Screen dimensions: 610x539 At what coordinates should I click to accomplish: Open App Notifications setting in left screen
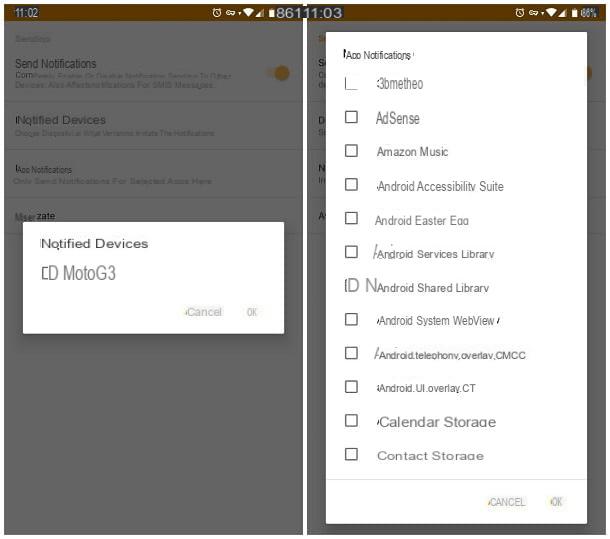click(153, 174)
